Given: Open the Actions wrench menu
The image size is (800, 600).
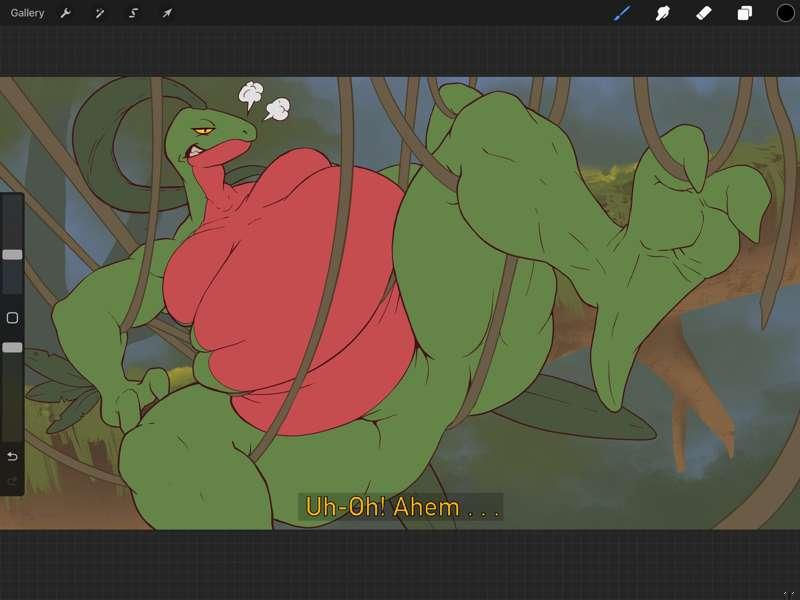Looking at the screenshot, I should (65, 13).
